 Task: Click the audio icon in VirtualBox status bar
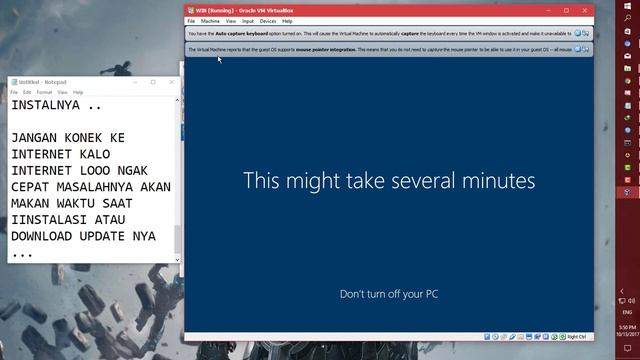click(504, 337)
